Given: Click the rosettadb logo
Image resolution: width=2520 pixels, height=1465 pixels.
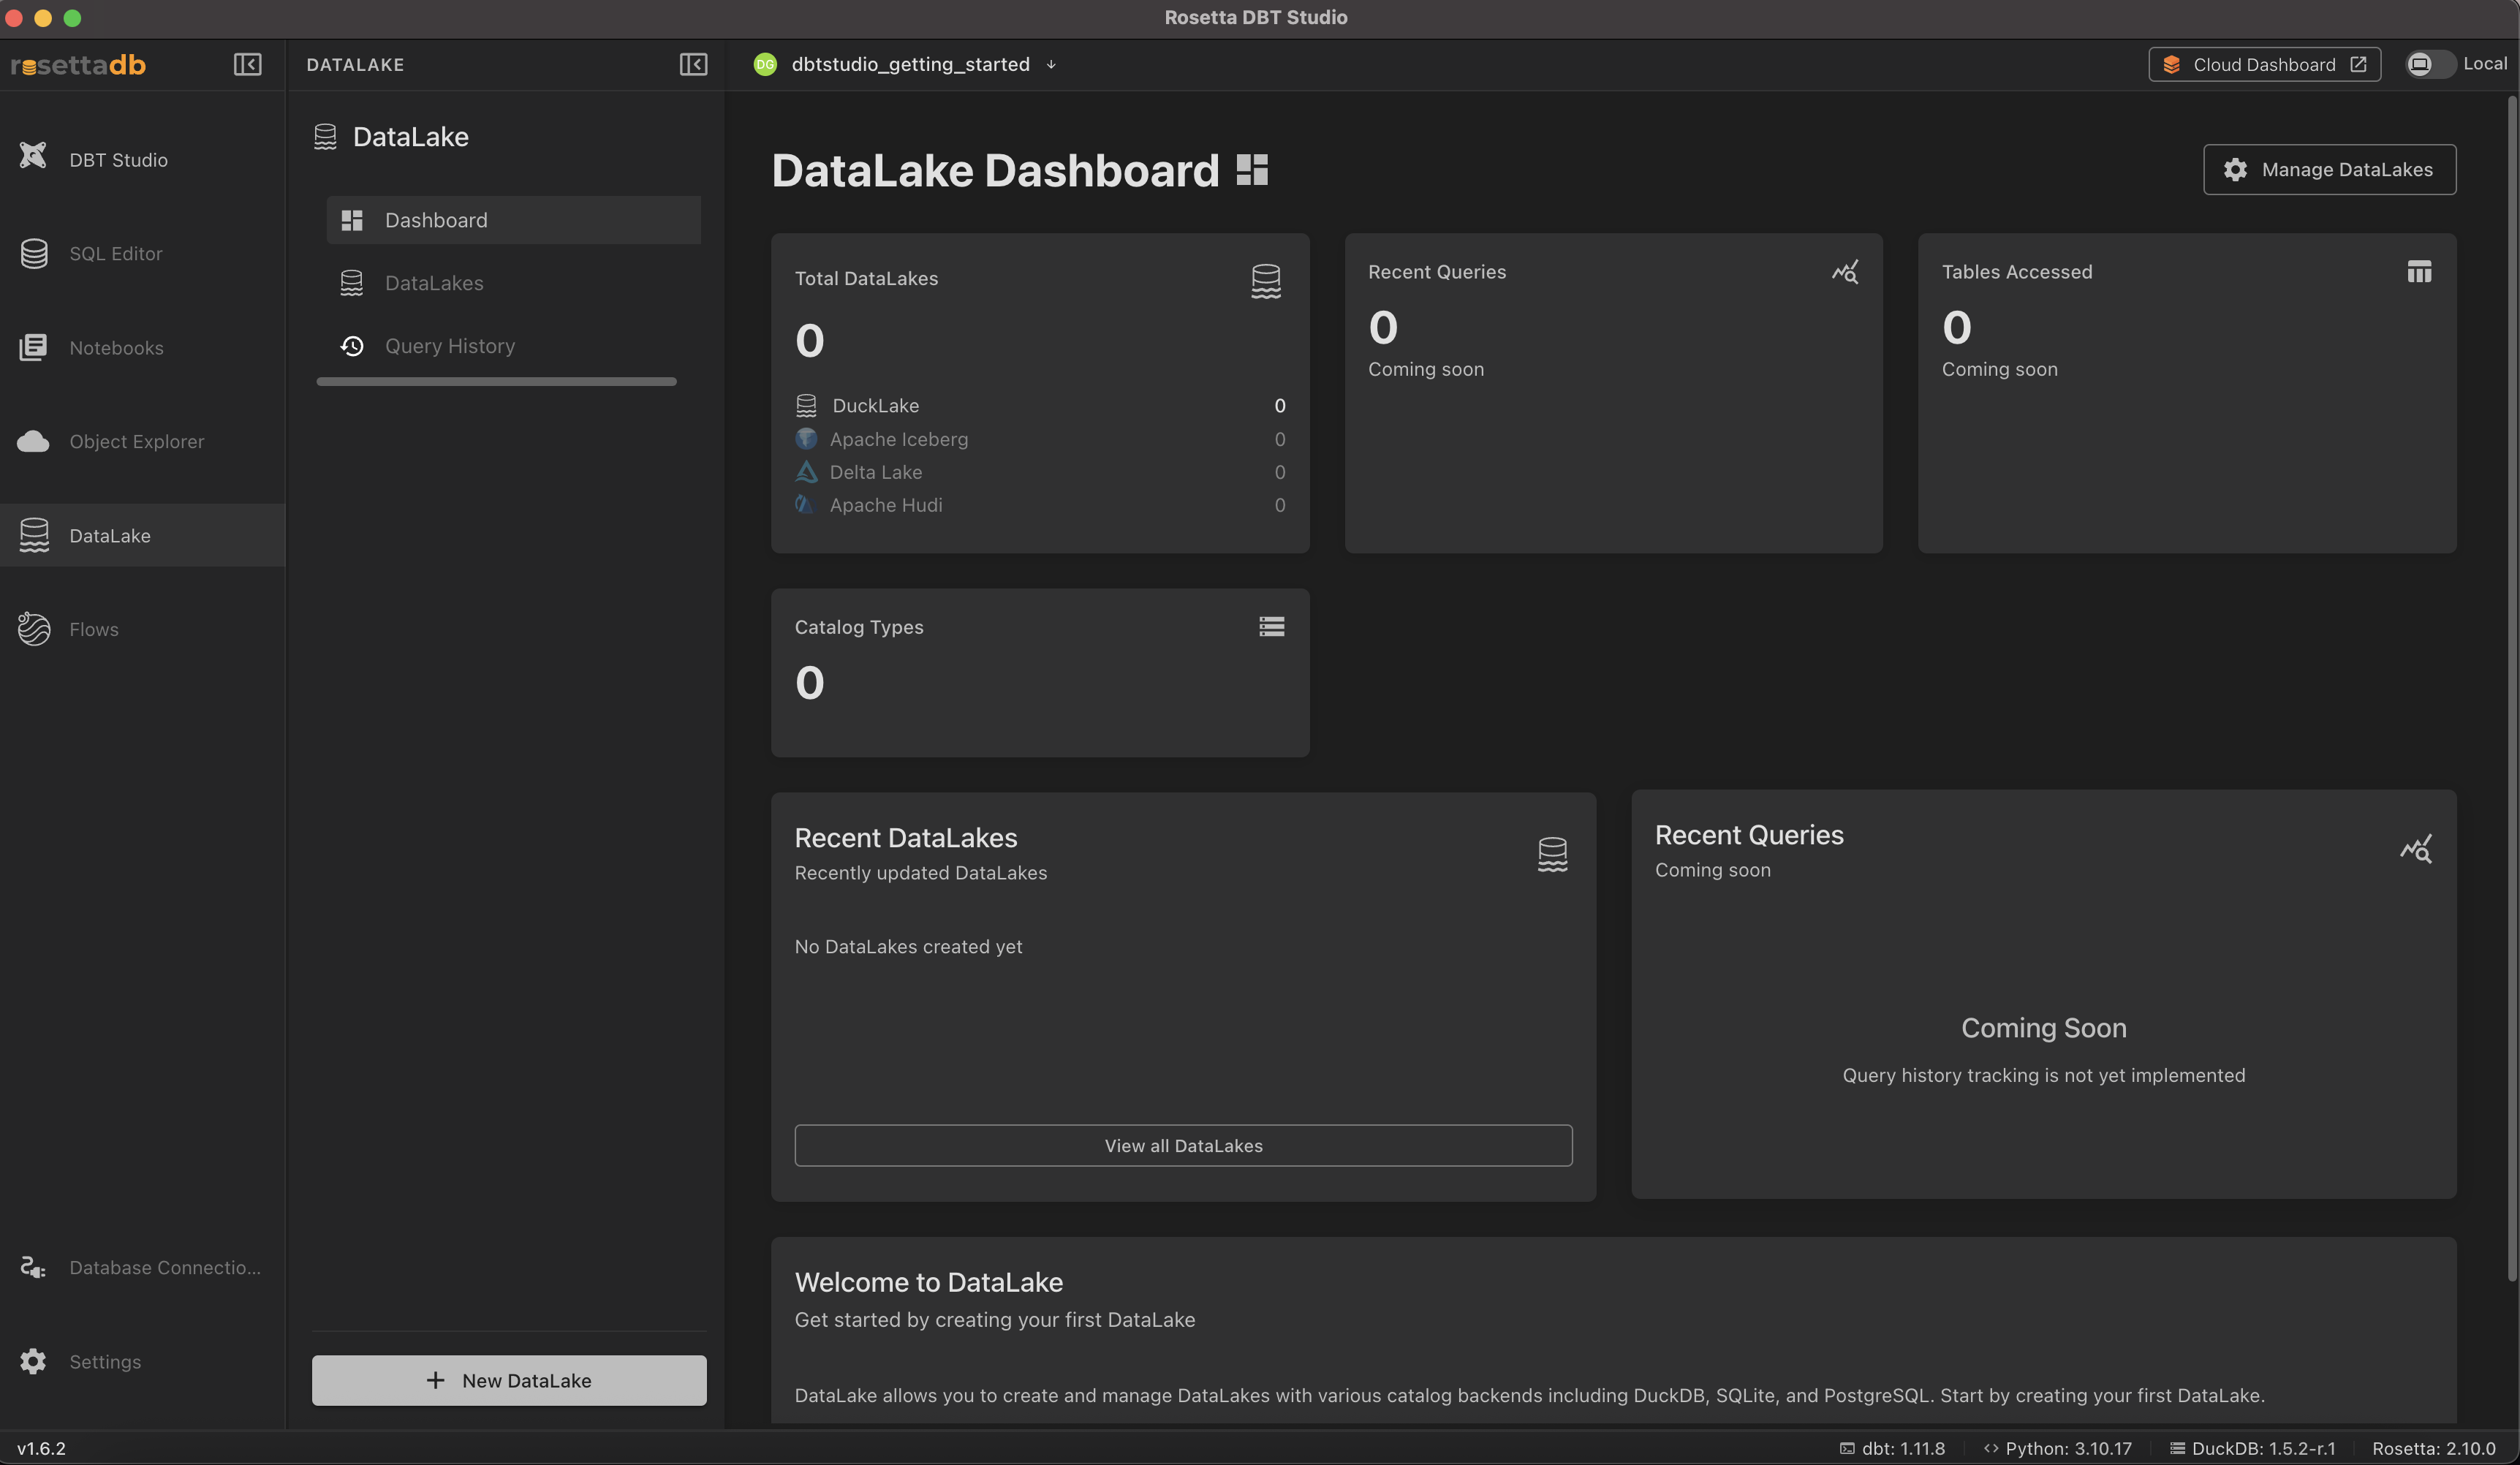Looking at the screenshot, I should coord(78,64).
